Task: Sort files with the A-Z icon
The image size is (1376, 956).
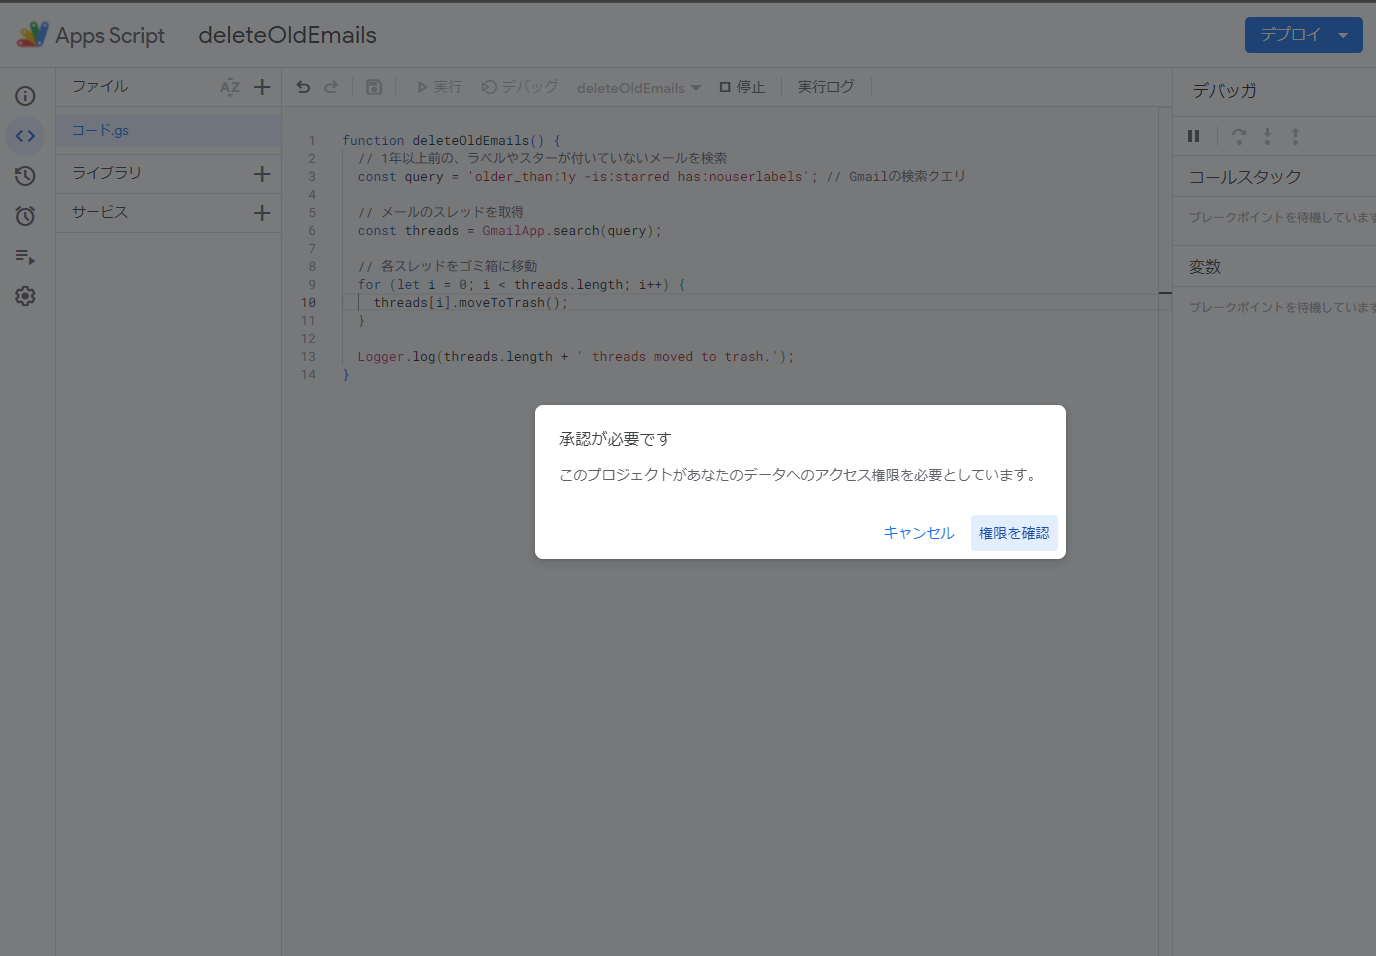Action: (230, 87)
